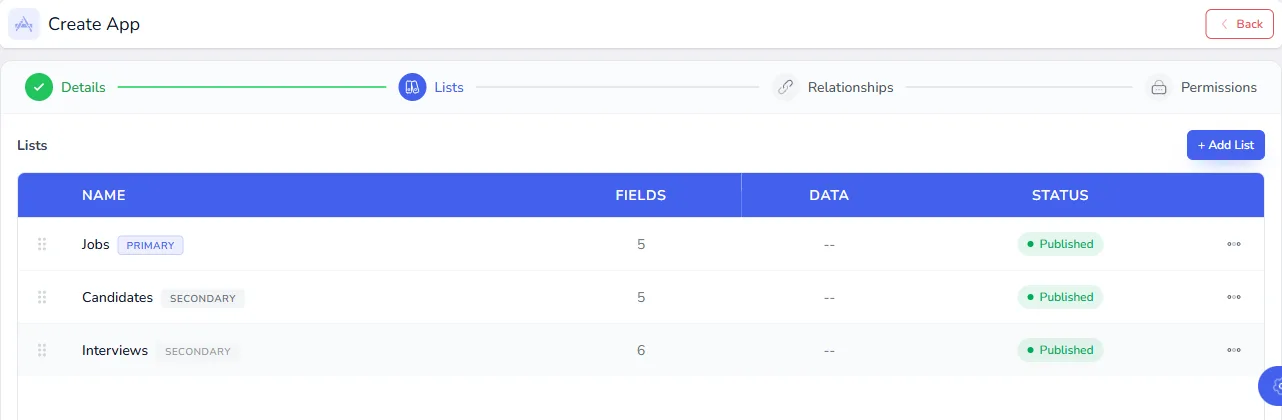This screenshot has width=1282, height=420.
Task: Open the Jobs list
Action: point(95,244)
